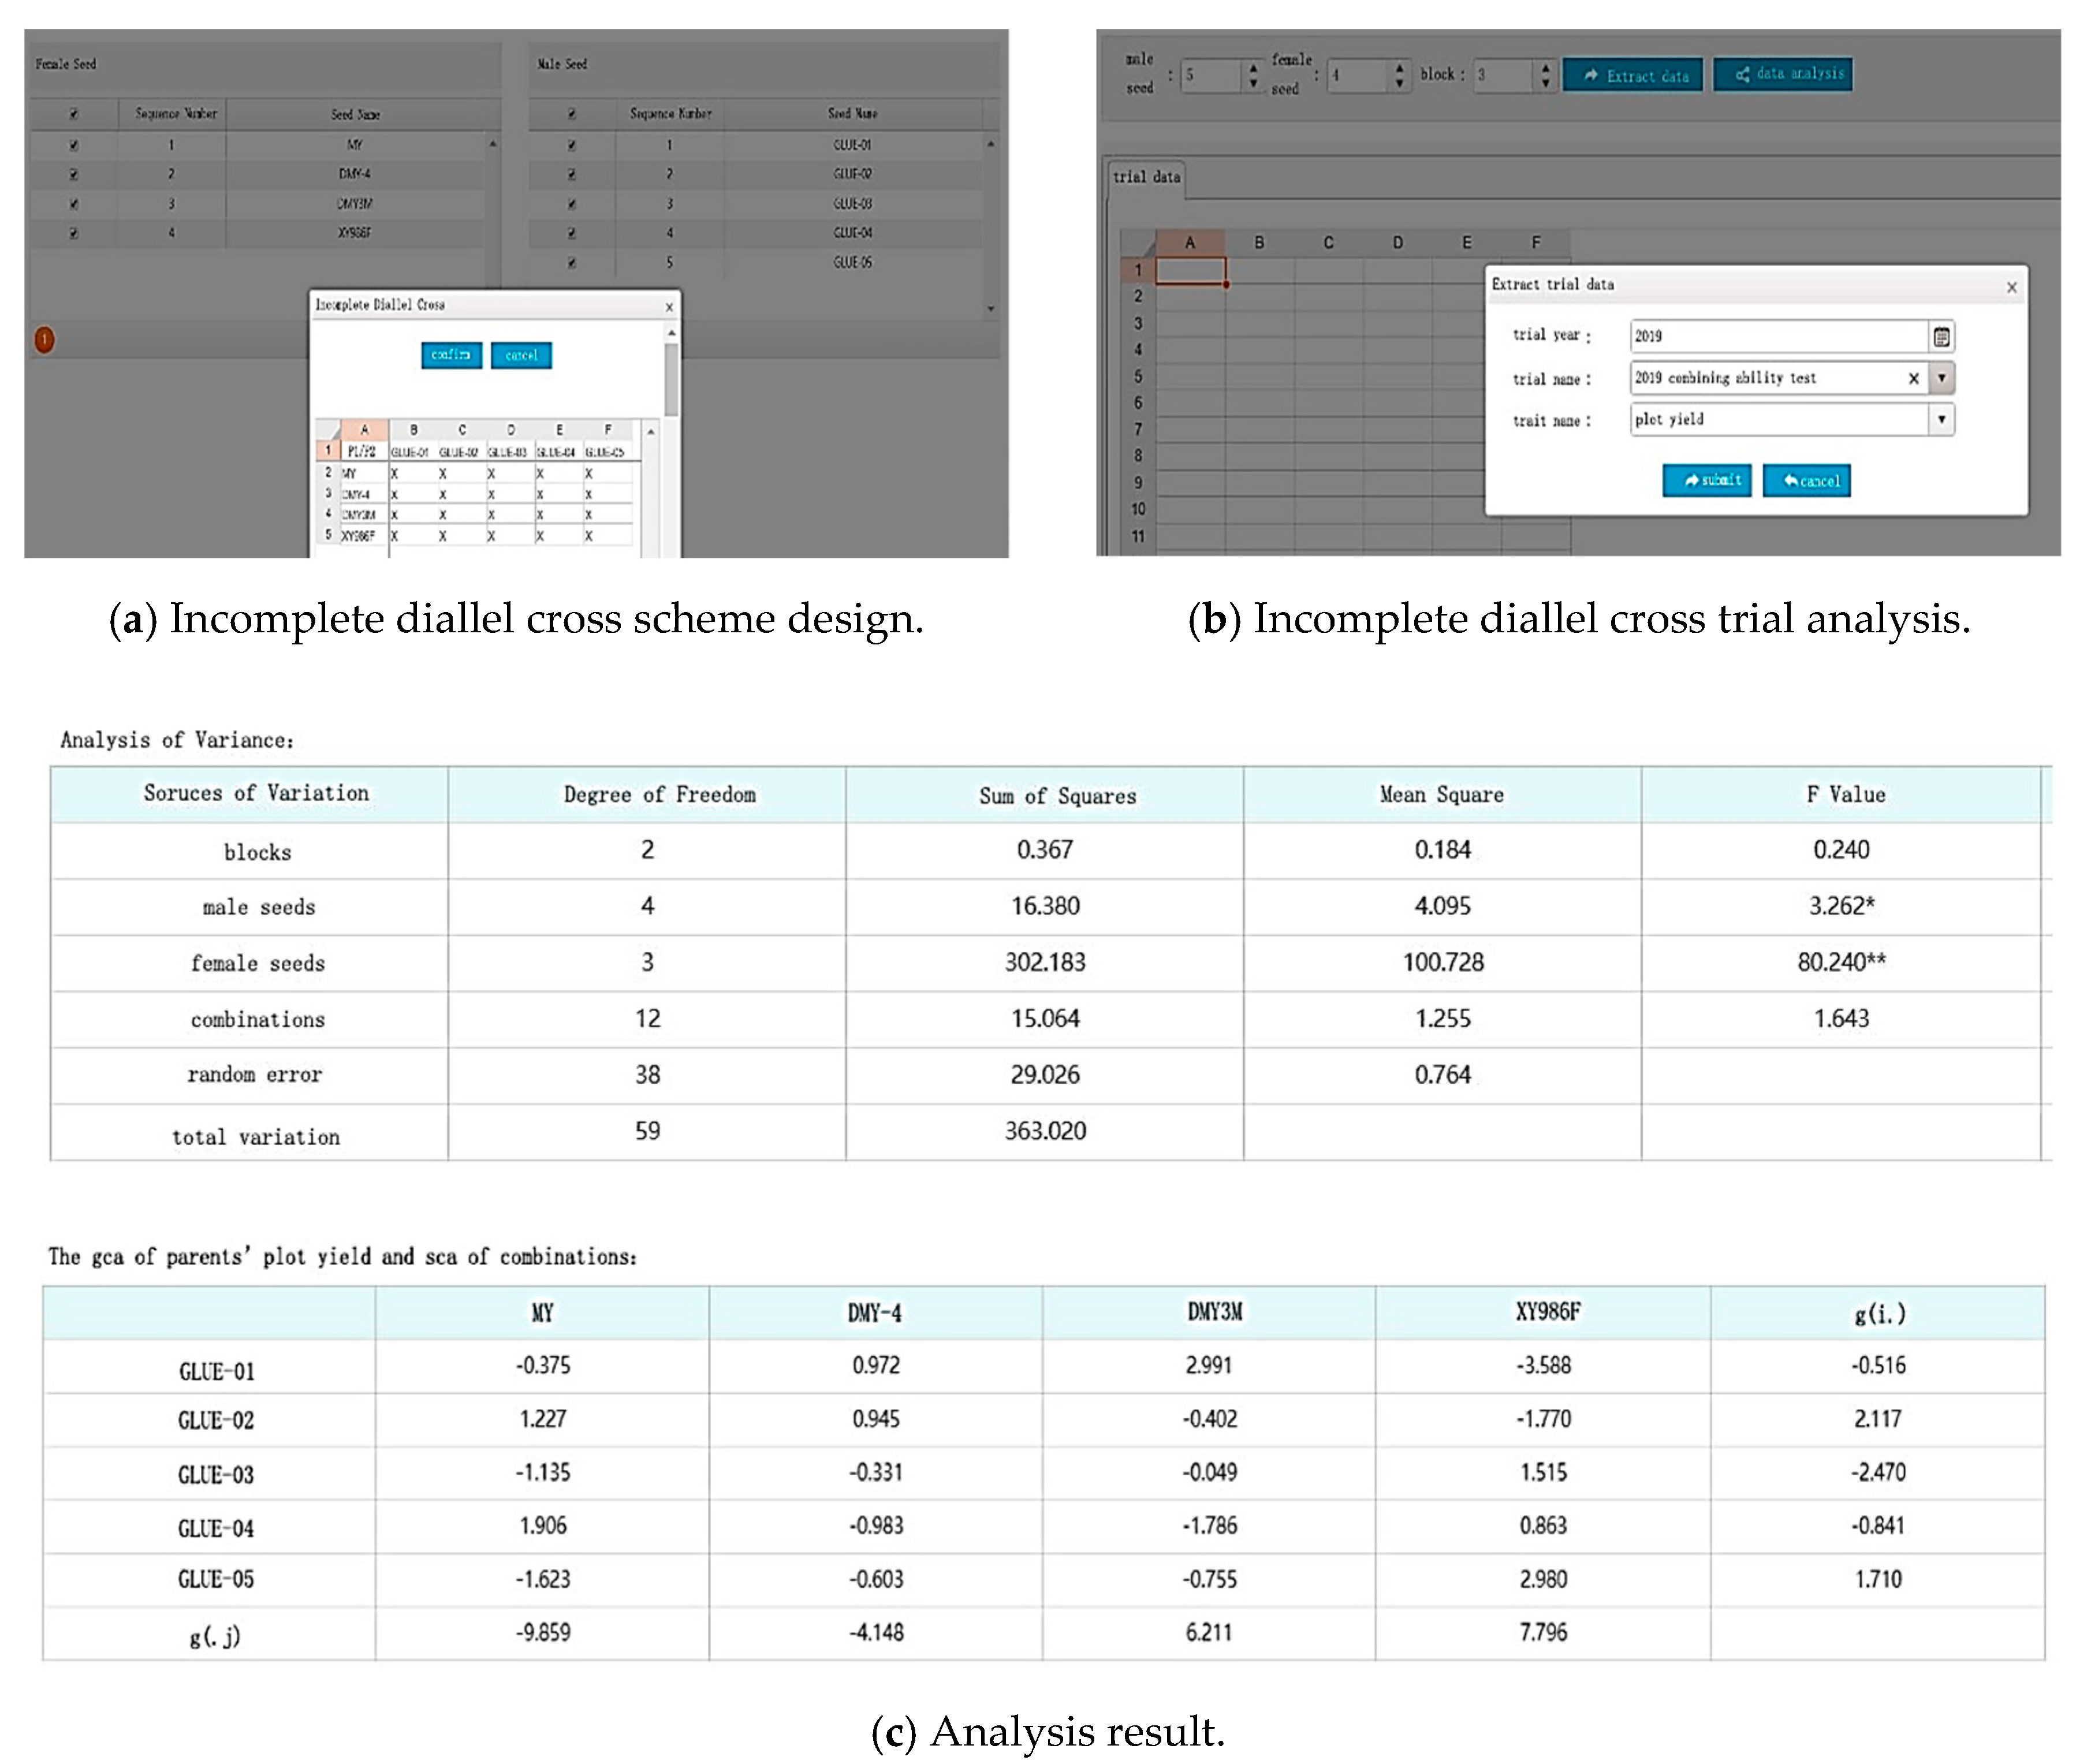This screenshot has height=1764, width=2091.
Task: Cancel the Extract trial data dialog
Action: point(1807,481)
